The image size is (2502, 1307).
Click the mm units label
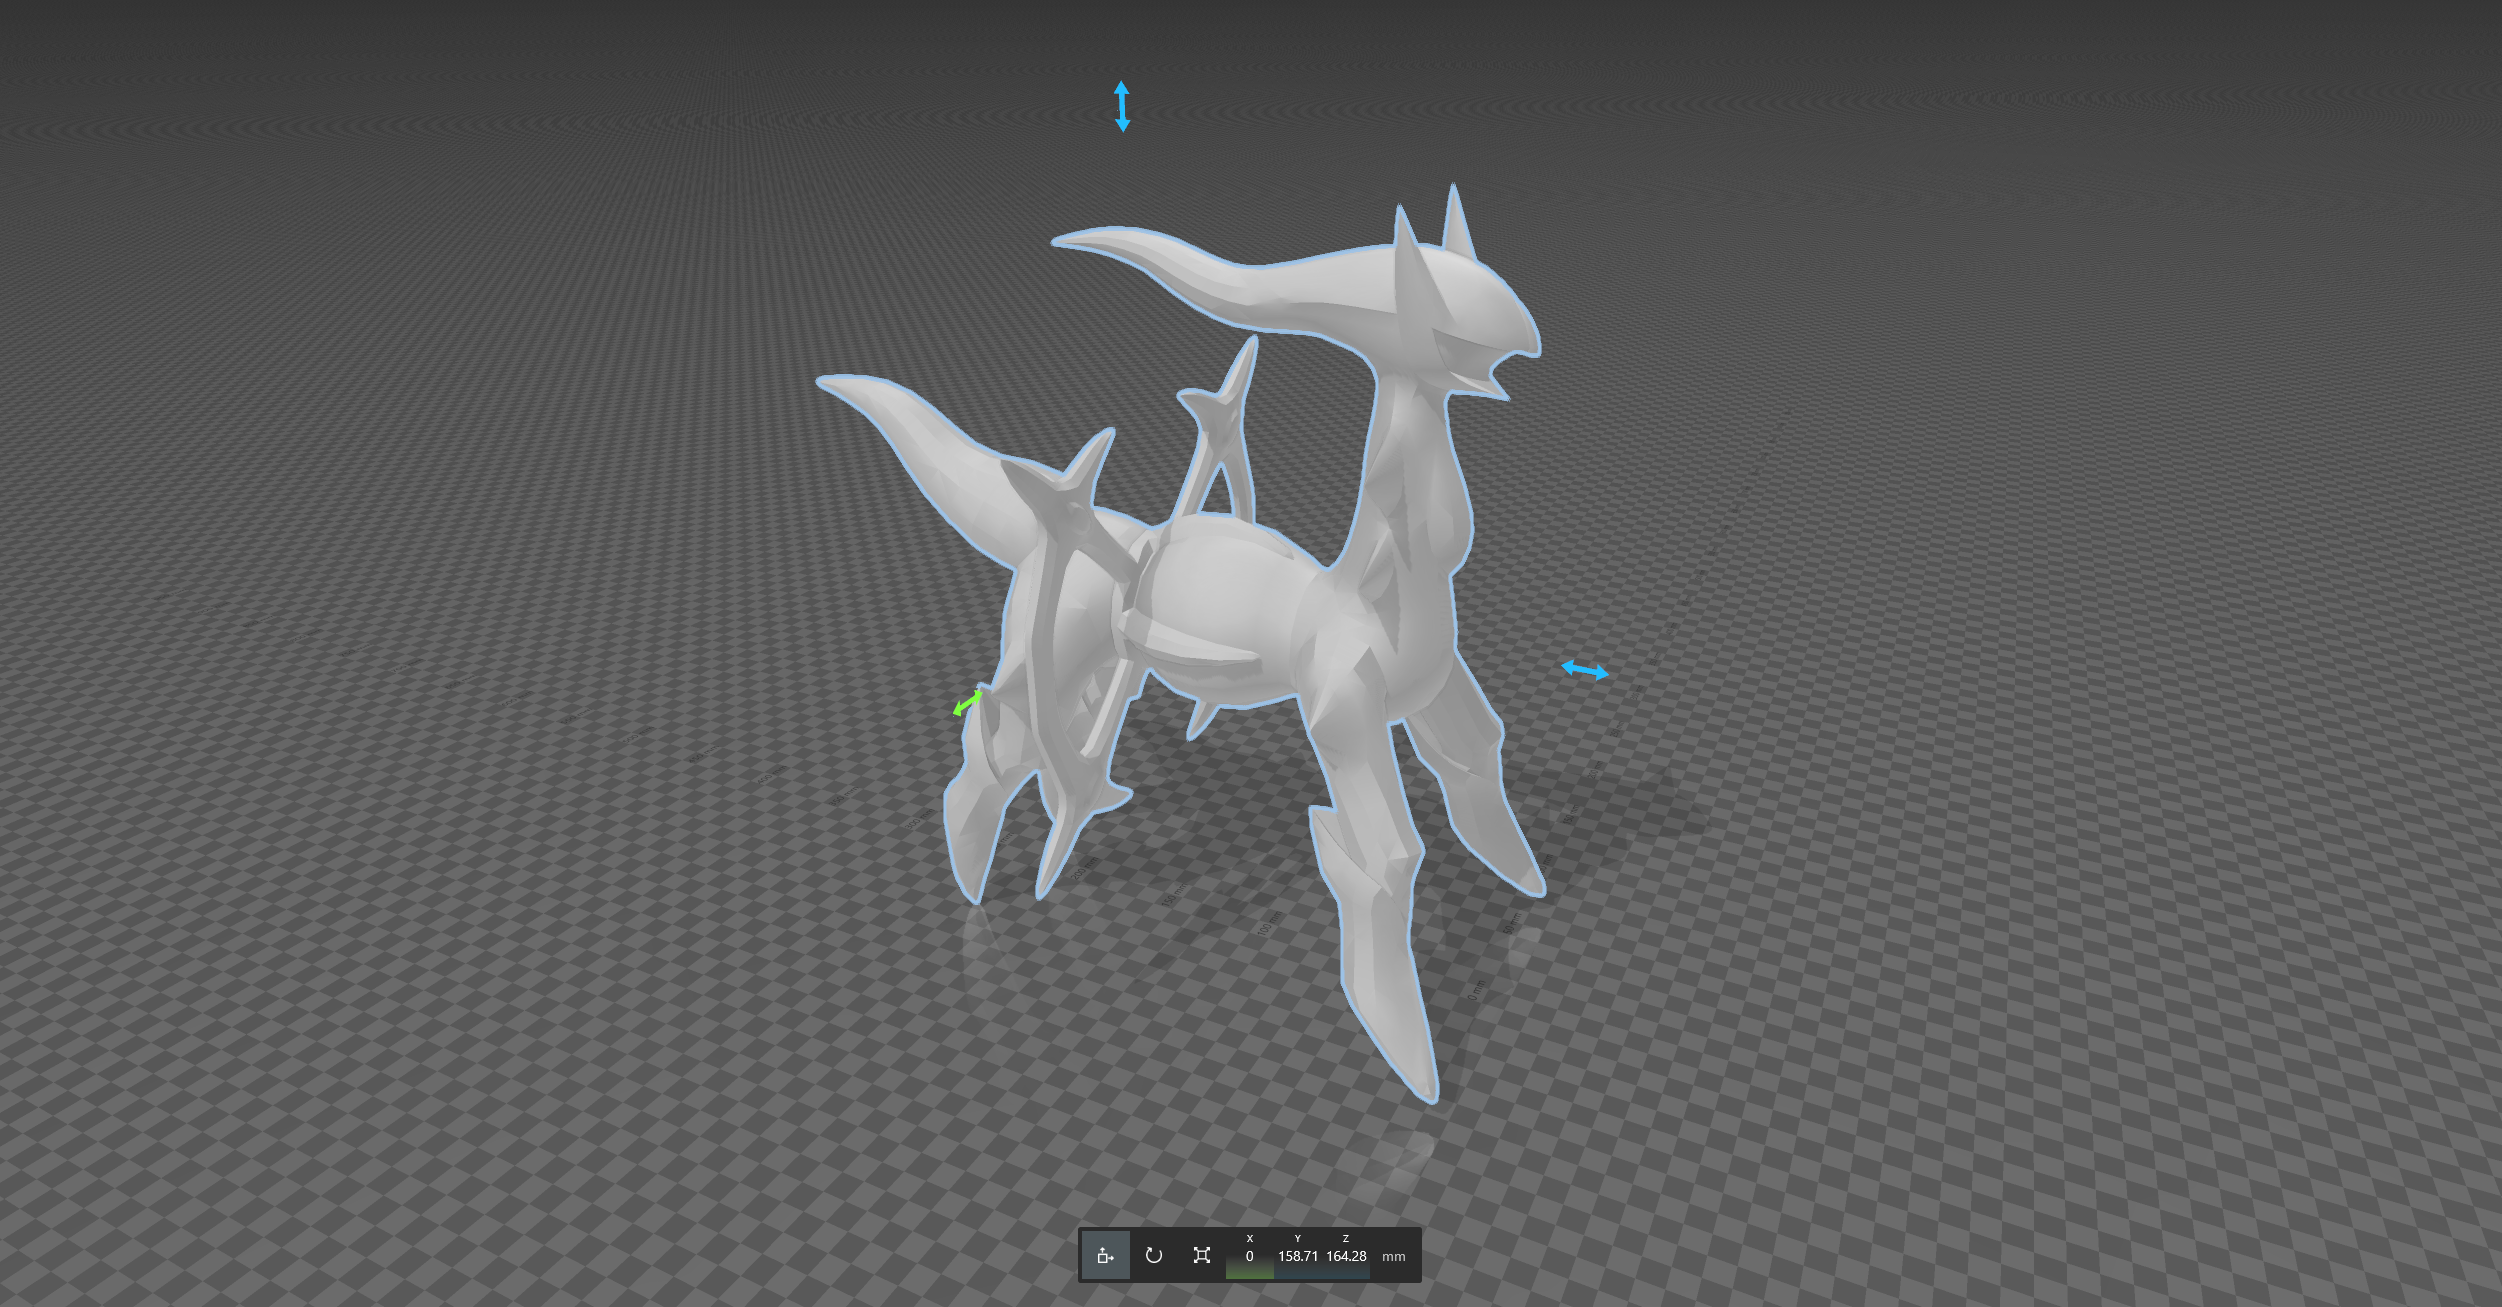pos(1393,1257)
